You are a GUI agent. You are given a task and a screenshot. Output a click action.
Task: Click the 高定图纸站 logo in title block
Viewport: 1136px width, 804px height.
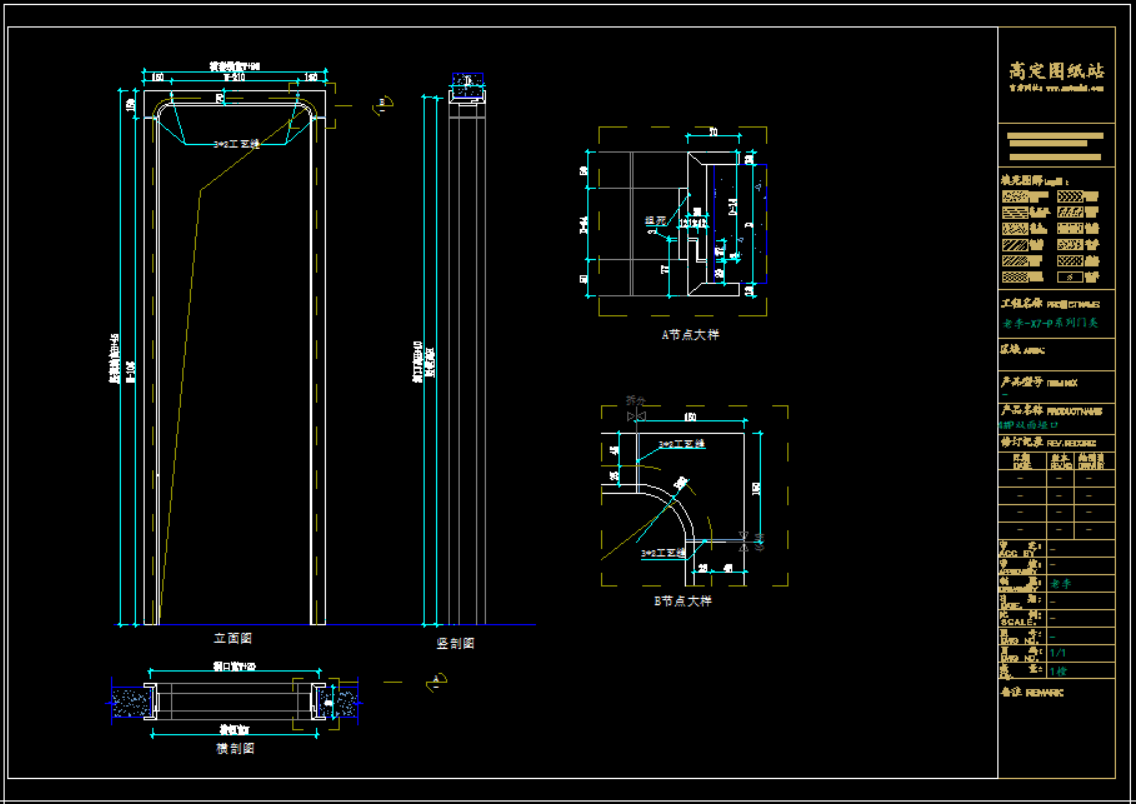coord(1056,71)
